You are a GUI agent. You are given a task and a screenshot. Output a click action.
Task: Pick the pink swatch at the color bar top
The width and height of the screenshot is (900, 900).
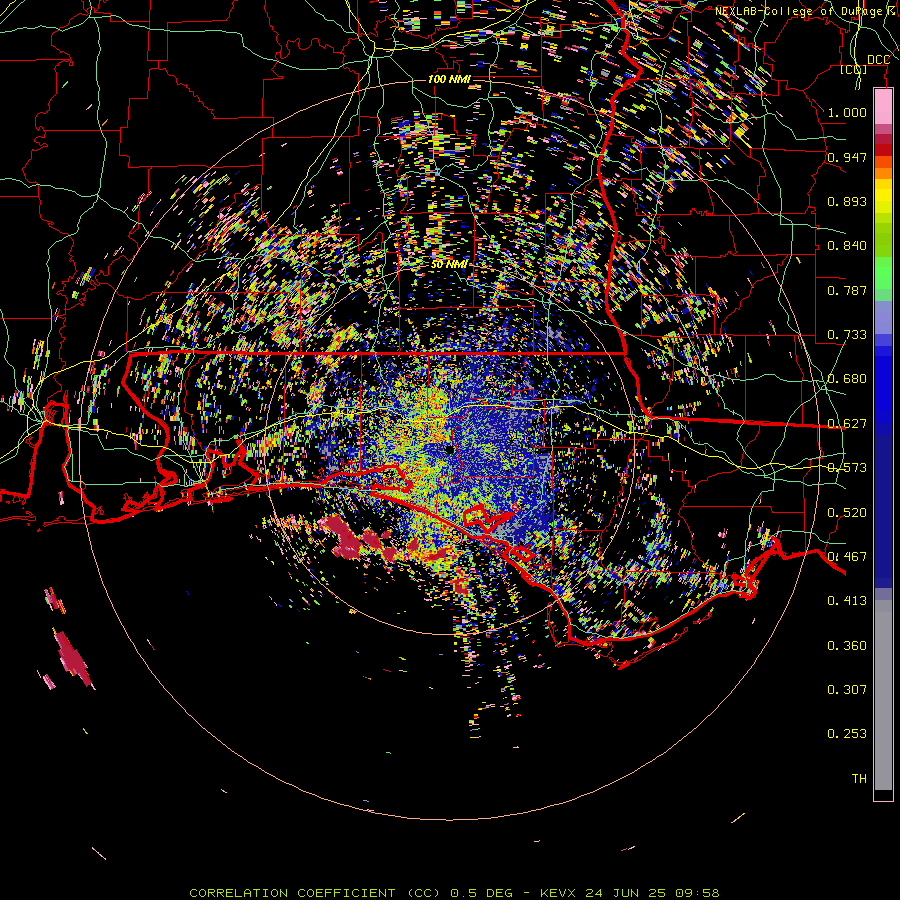click(x=883, y=106)
